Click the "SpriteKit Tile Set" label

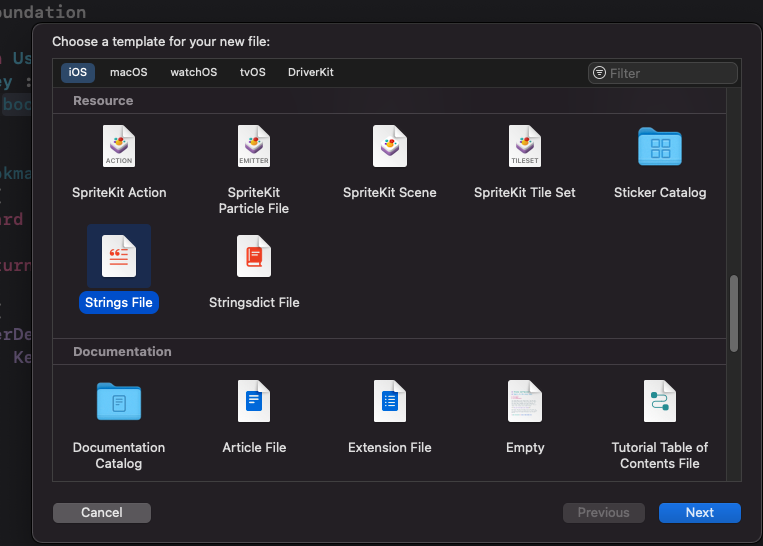[x=525, y=193]
